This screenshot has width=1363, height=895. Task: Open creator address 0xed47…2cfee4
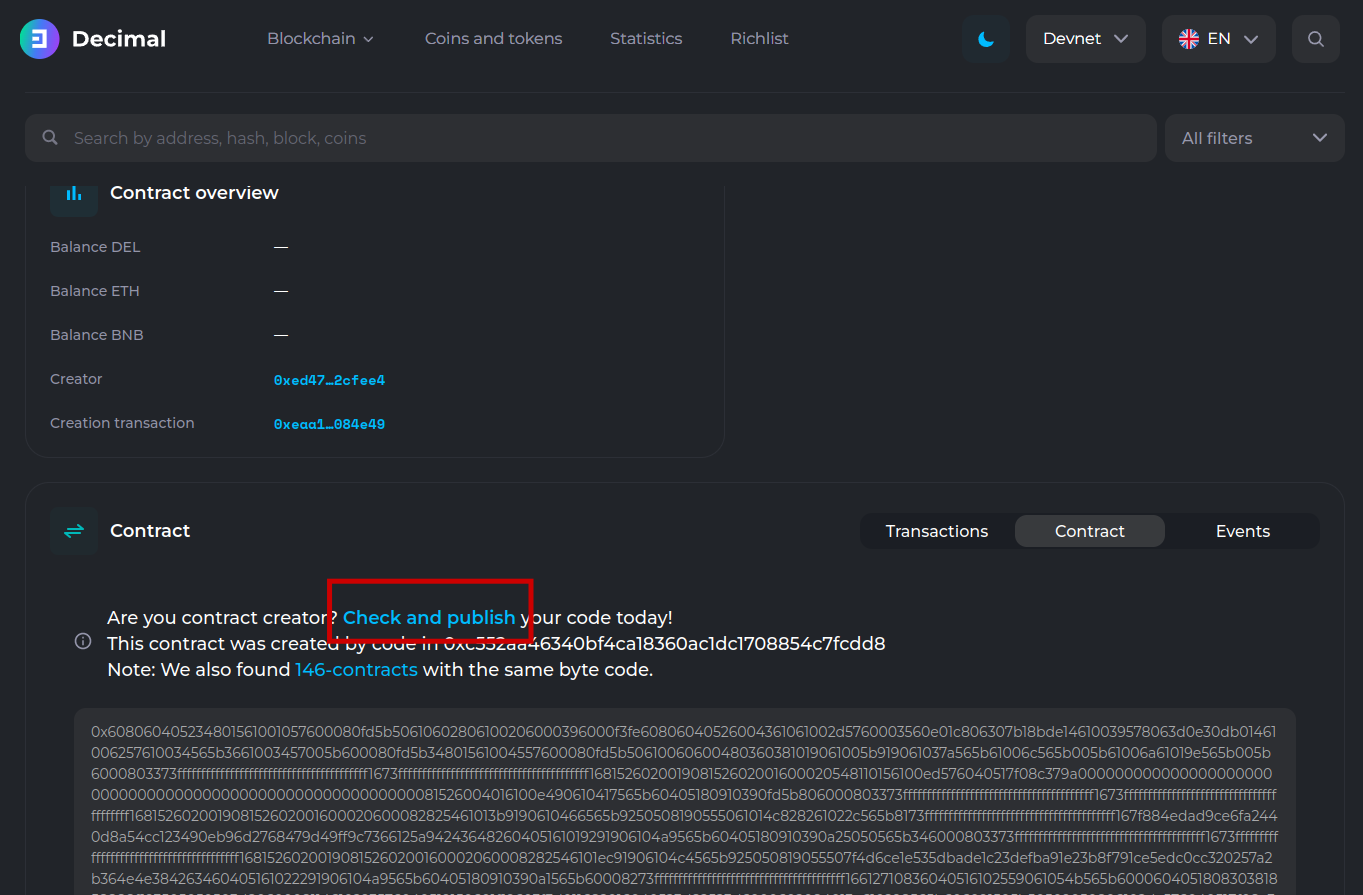pos(329,380)
